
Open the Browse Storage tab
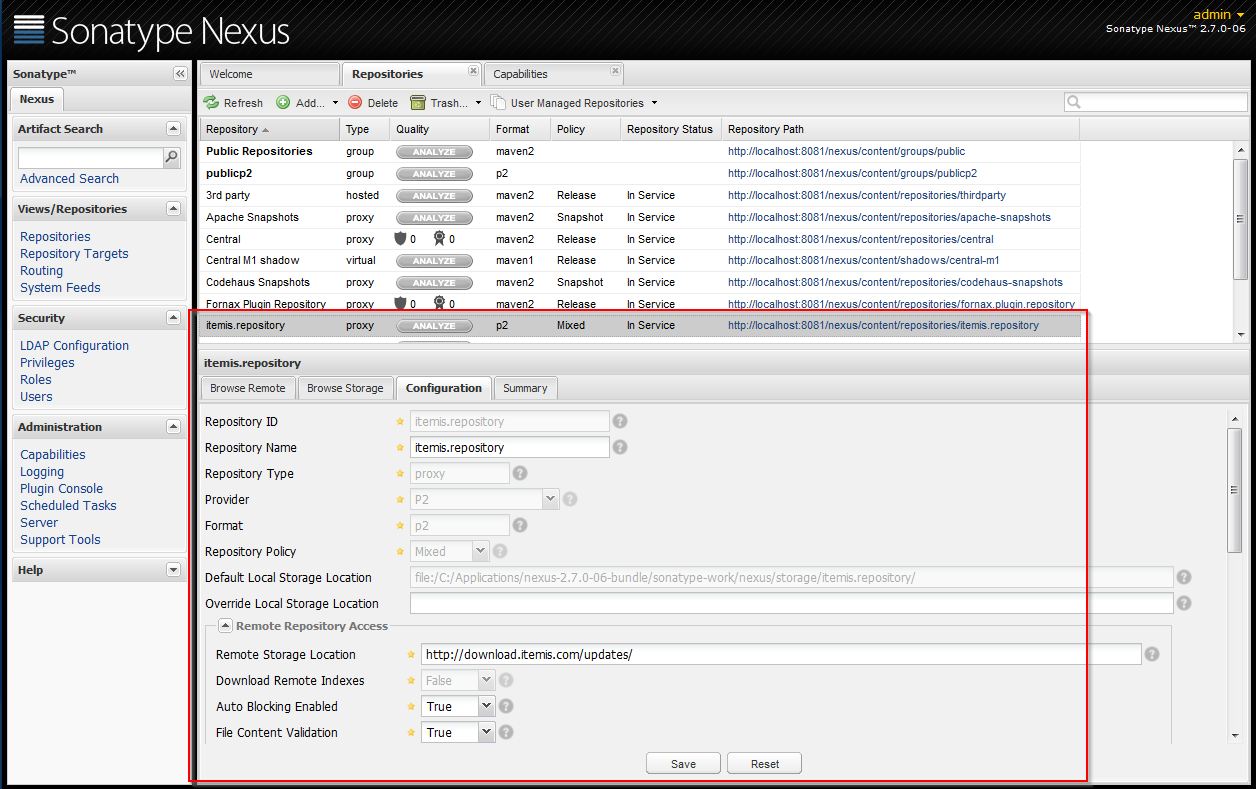click(x=345, y=388)
